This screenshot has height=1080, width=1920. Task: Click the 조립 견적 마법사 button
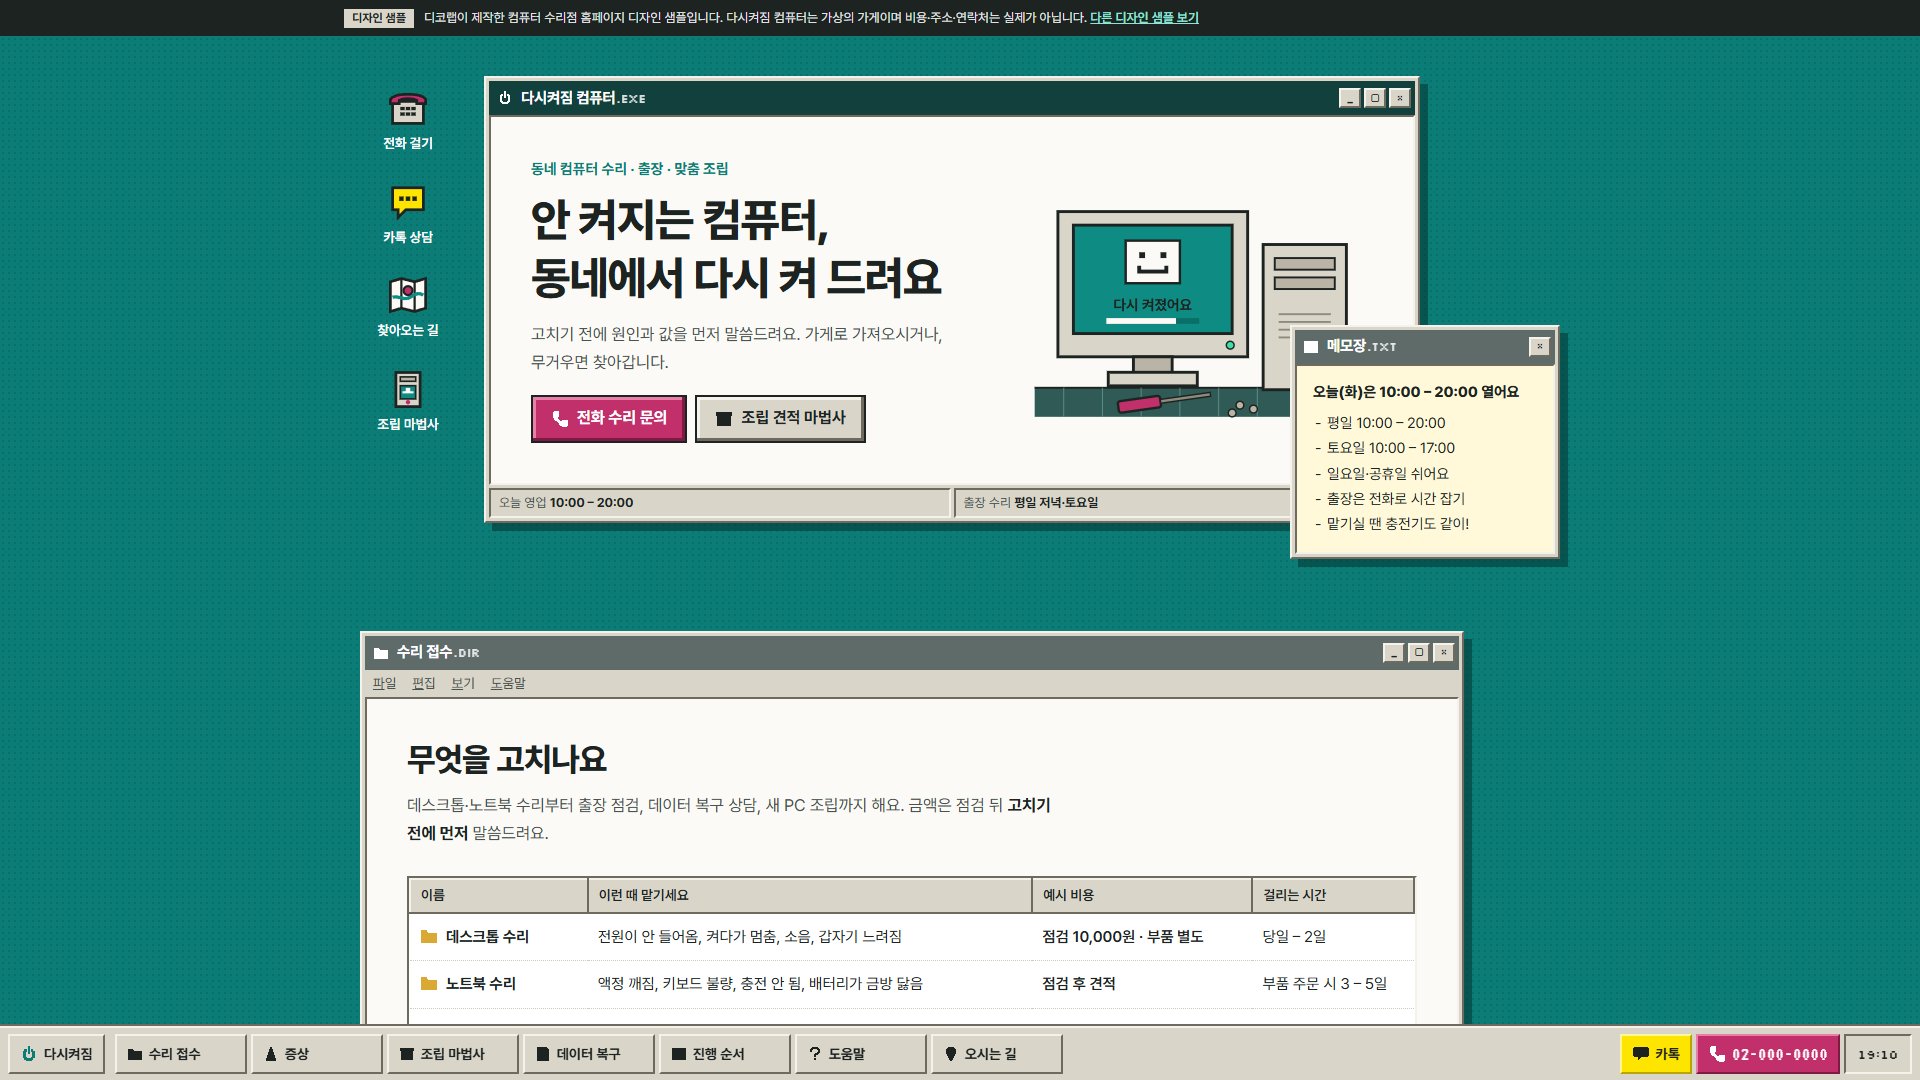point(780,418)
